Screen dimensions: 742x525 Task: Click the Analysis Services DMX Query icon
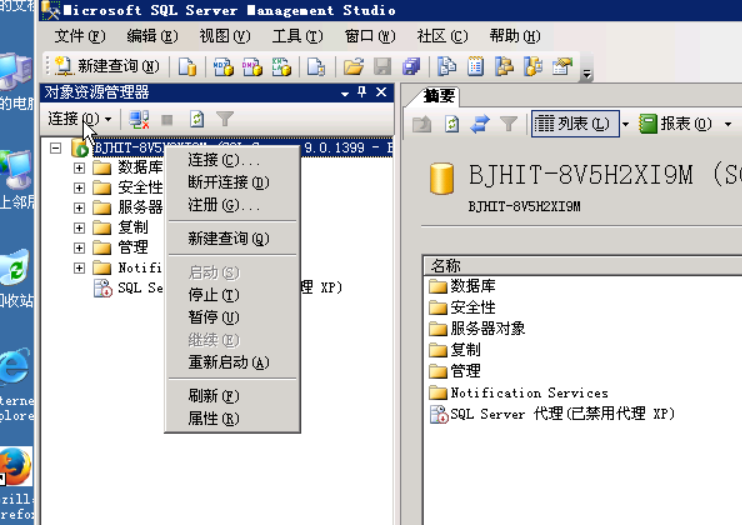[252, 66]
